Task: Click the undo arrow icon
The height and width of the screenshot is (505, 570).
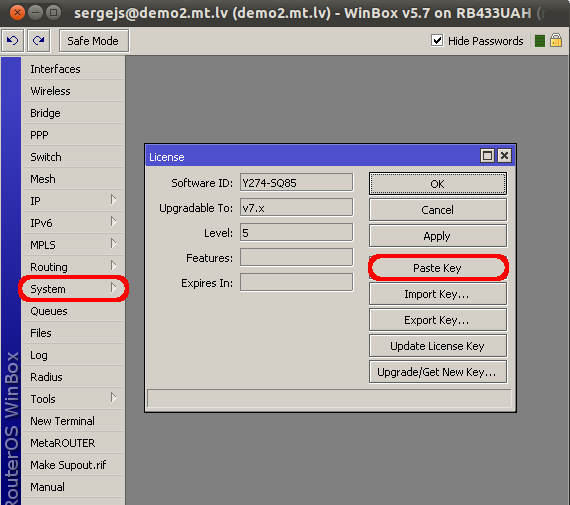Action: pos(13,41)
